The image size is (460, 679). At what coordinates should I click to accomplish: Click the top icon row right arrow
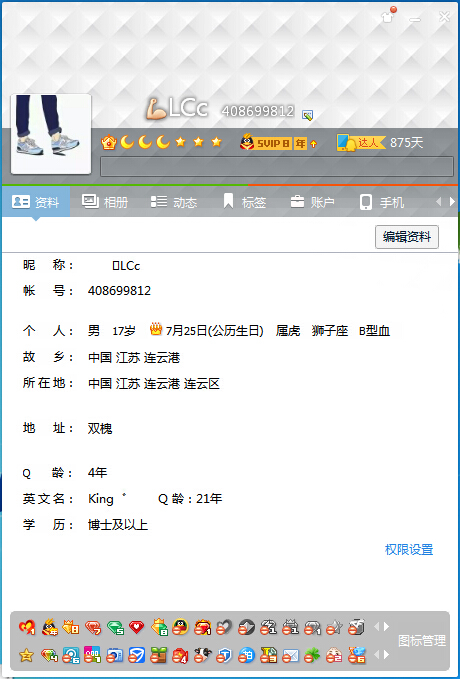click(x=386, y=626)
